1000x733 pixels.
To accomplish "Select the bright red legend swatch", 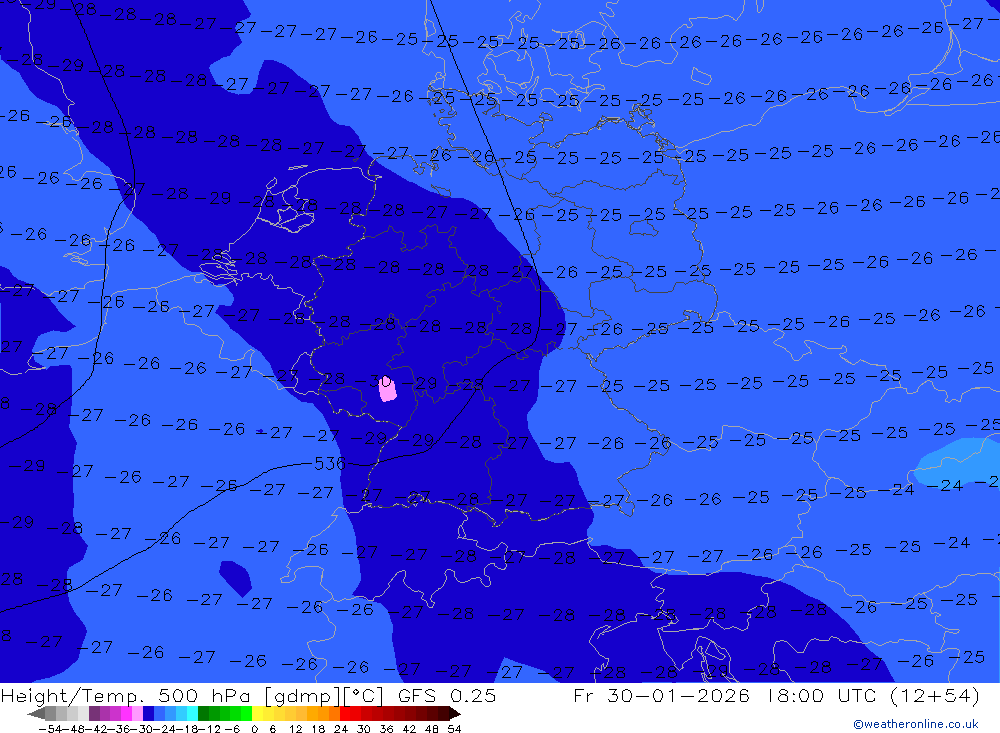I will click(345, 713).
